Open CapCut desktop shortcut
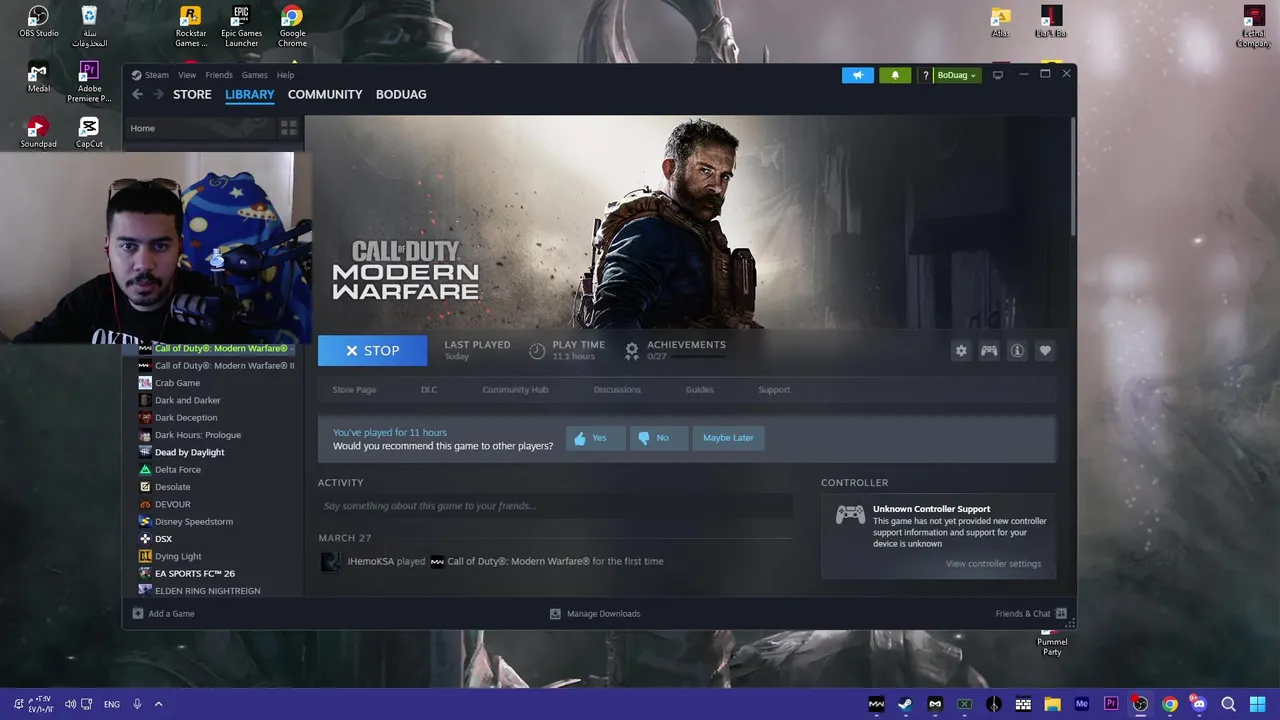The width and height of the screenshot is (1280, 720). click(89, 133)
